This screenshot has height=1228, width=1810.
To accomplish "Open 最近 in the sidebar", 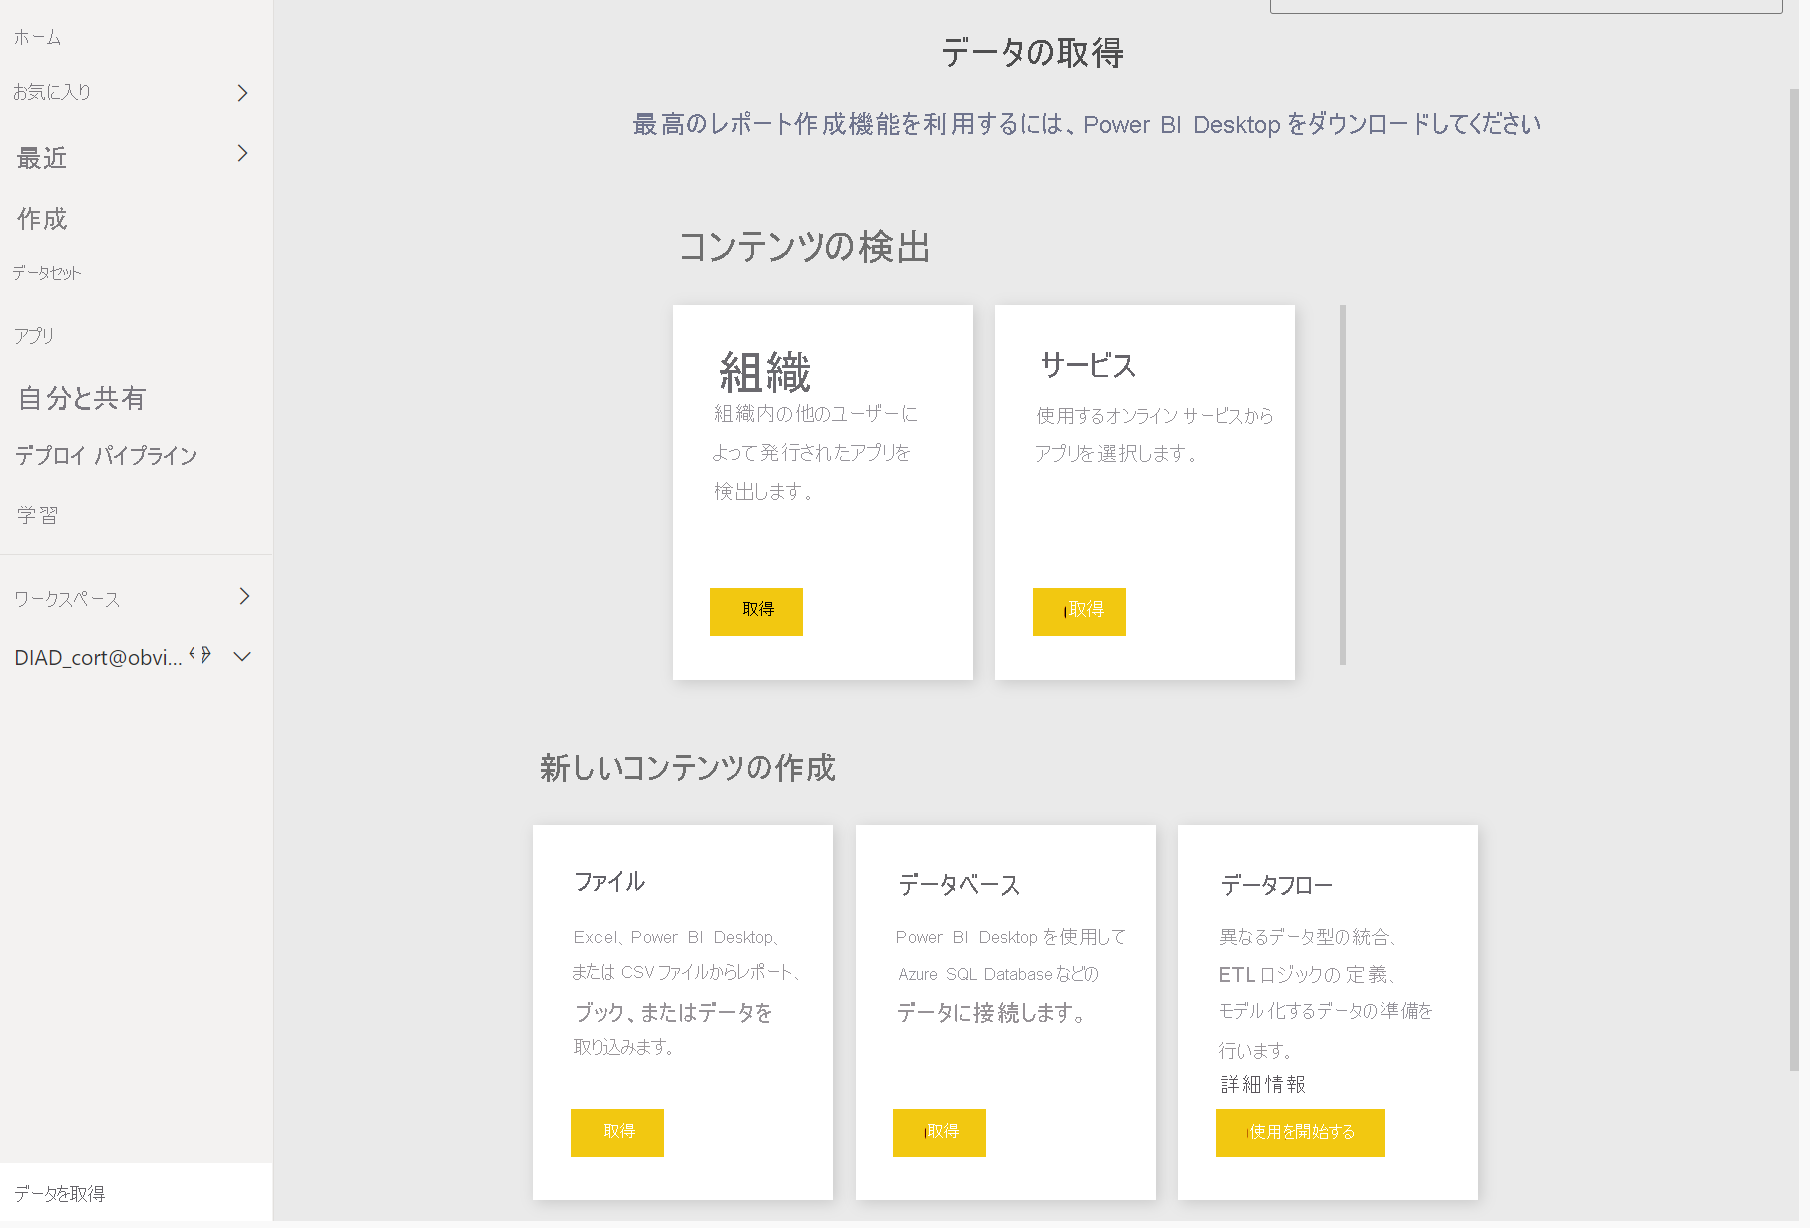I will [x=42, y=158].
